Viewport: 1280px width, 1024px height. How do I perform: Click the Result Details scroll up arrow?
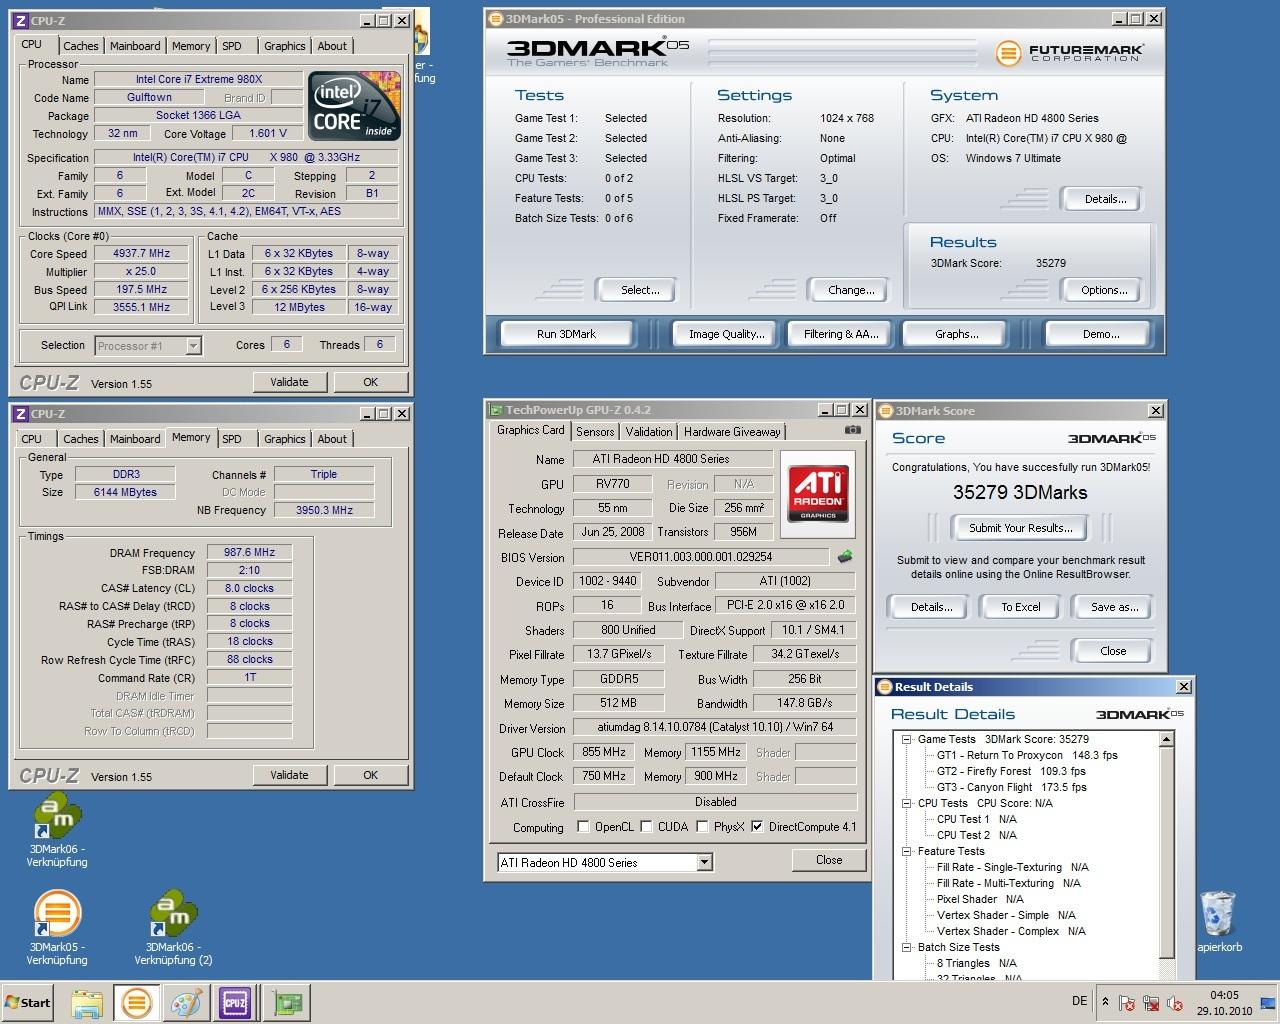coord(1166,739)
